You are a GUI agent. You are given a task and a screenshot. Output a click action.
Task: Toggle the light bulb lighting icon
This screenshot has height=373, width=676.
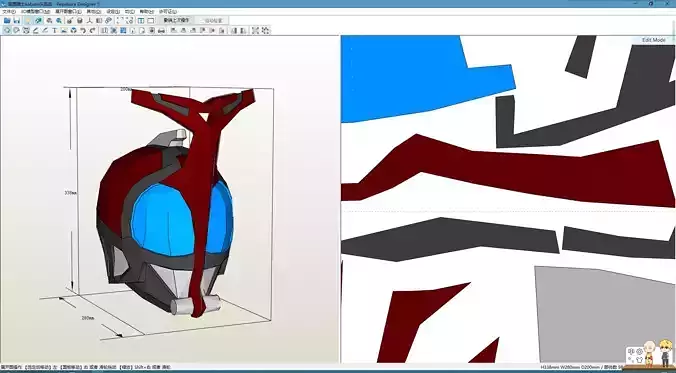point(28,20)
